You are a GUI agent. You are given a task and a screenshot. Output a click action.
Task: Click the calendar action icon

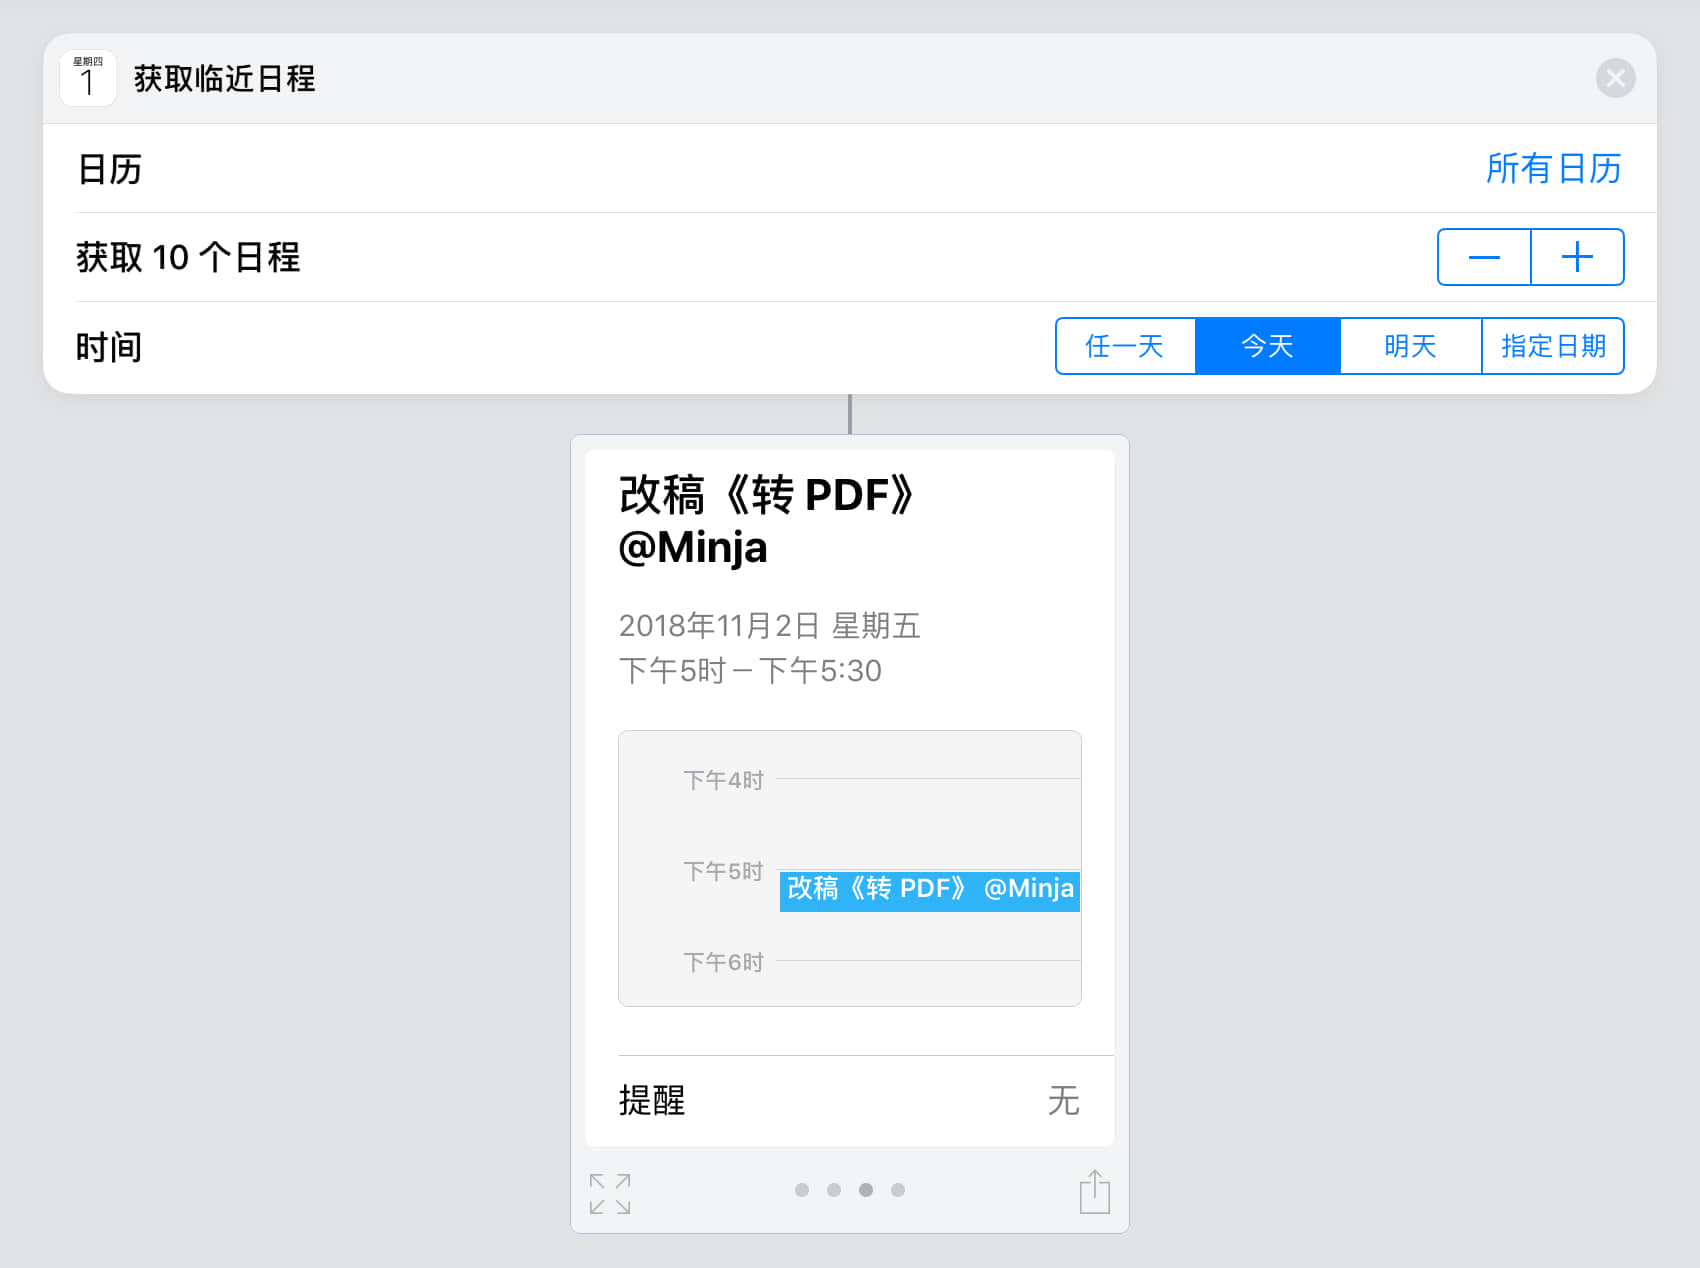click(88, 78)
